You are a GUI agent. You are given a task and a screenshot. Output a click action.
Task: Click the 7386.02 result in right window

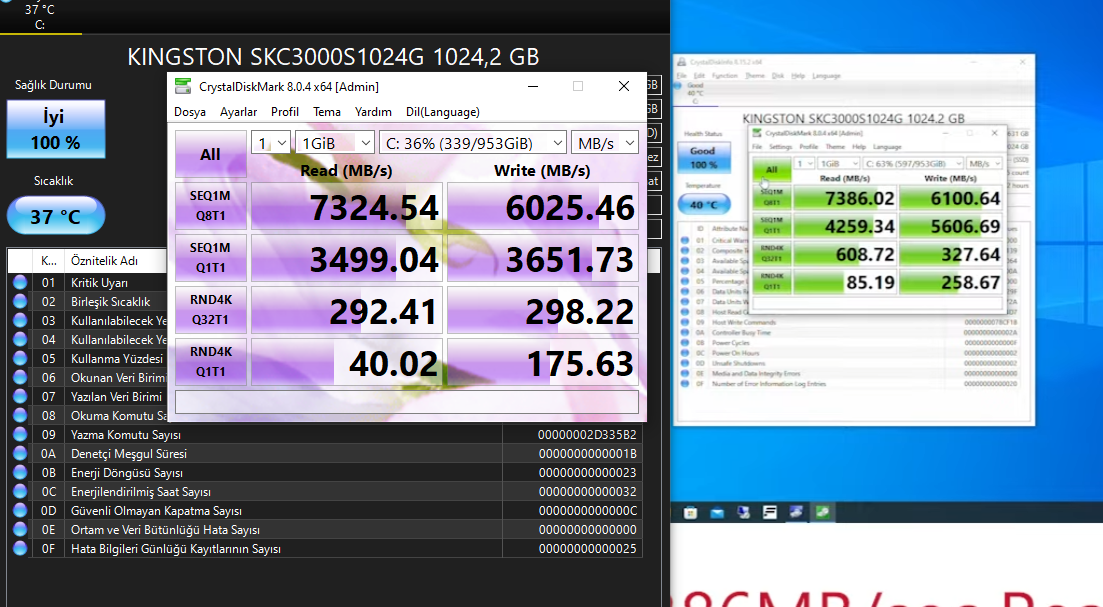(846, 198)
